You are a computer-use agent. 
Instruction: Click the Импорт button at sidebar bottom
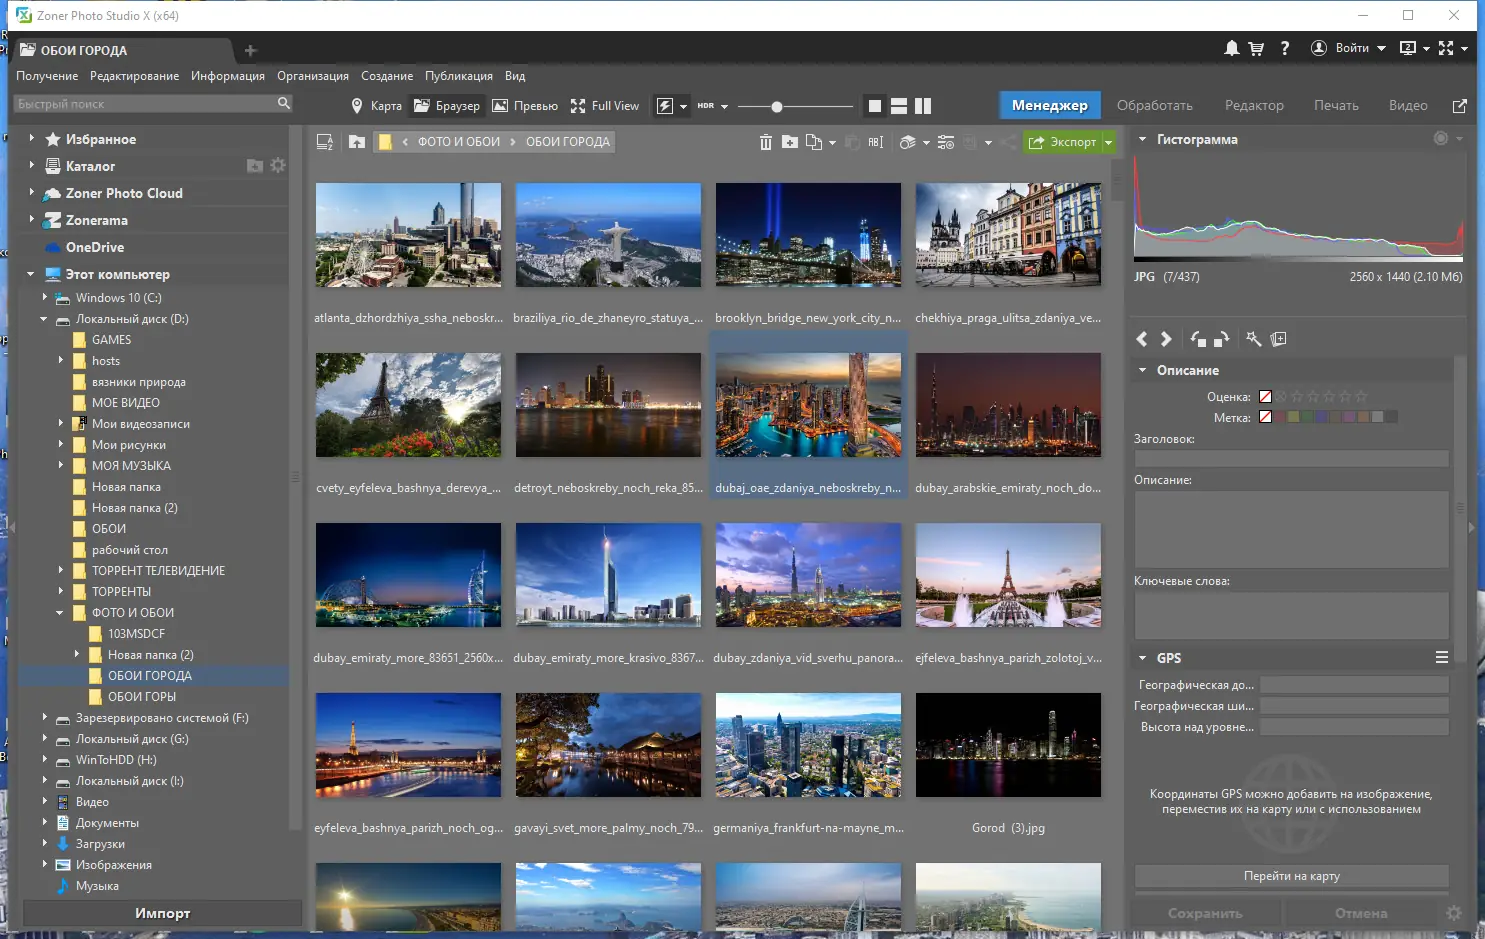(162, 913)
